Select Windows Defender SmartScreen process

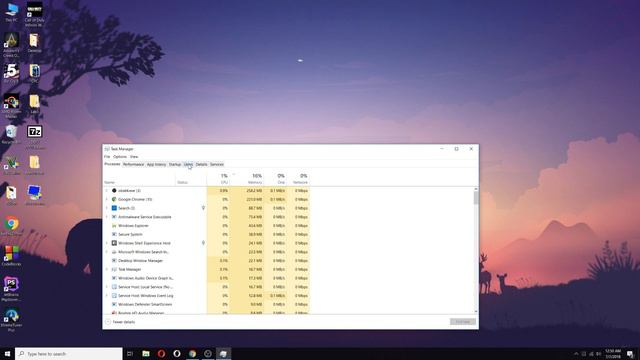coord(145,304)
